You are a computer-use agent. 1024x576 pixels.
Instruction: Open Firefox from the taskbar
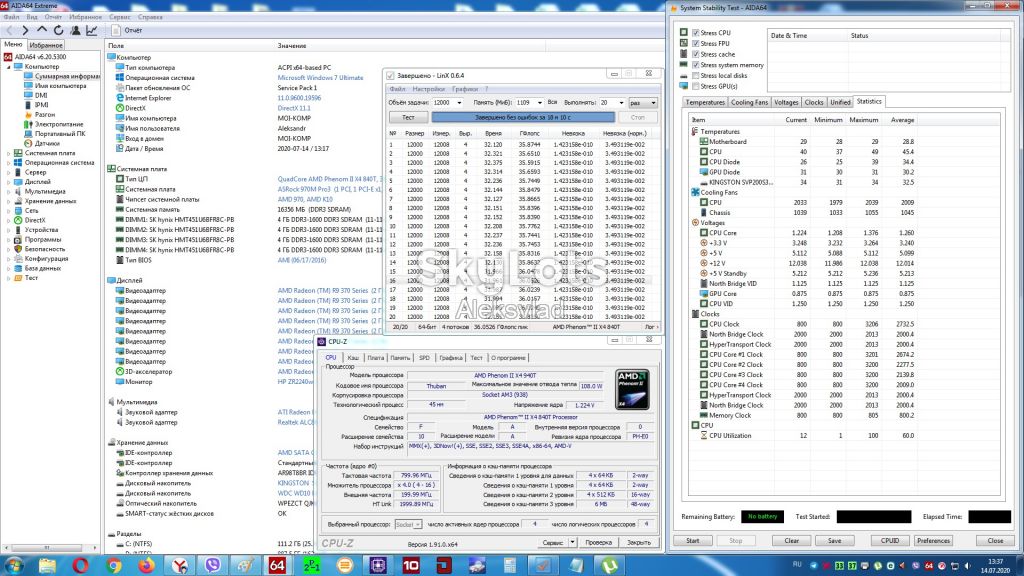[146, 565]
